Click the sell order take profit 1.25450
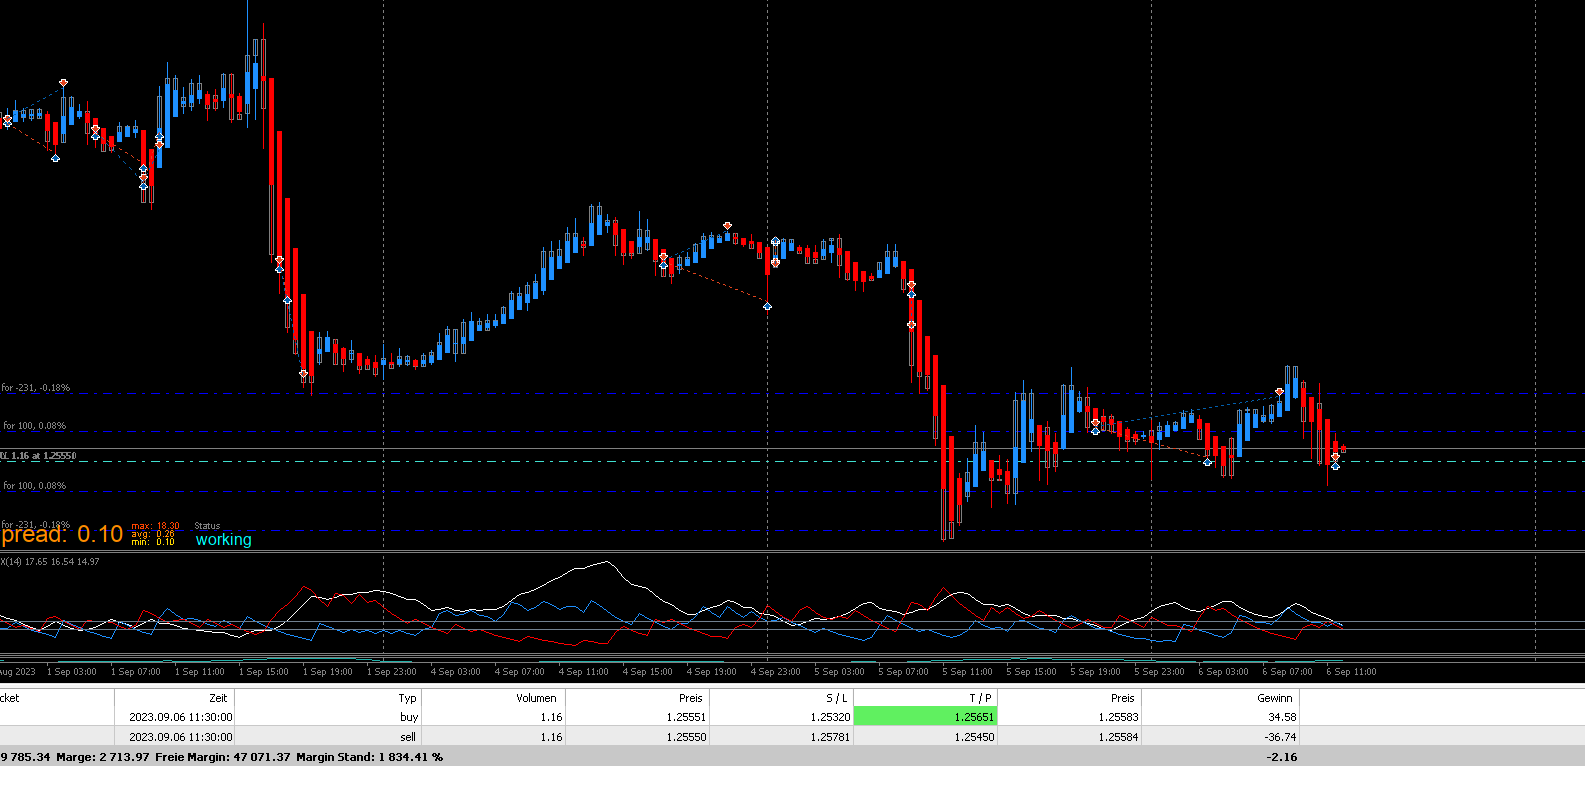Screen dimensions: 1585x788 pyautogui.click(x=974, y=737)
